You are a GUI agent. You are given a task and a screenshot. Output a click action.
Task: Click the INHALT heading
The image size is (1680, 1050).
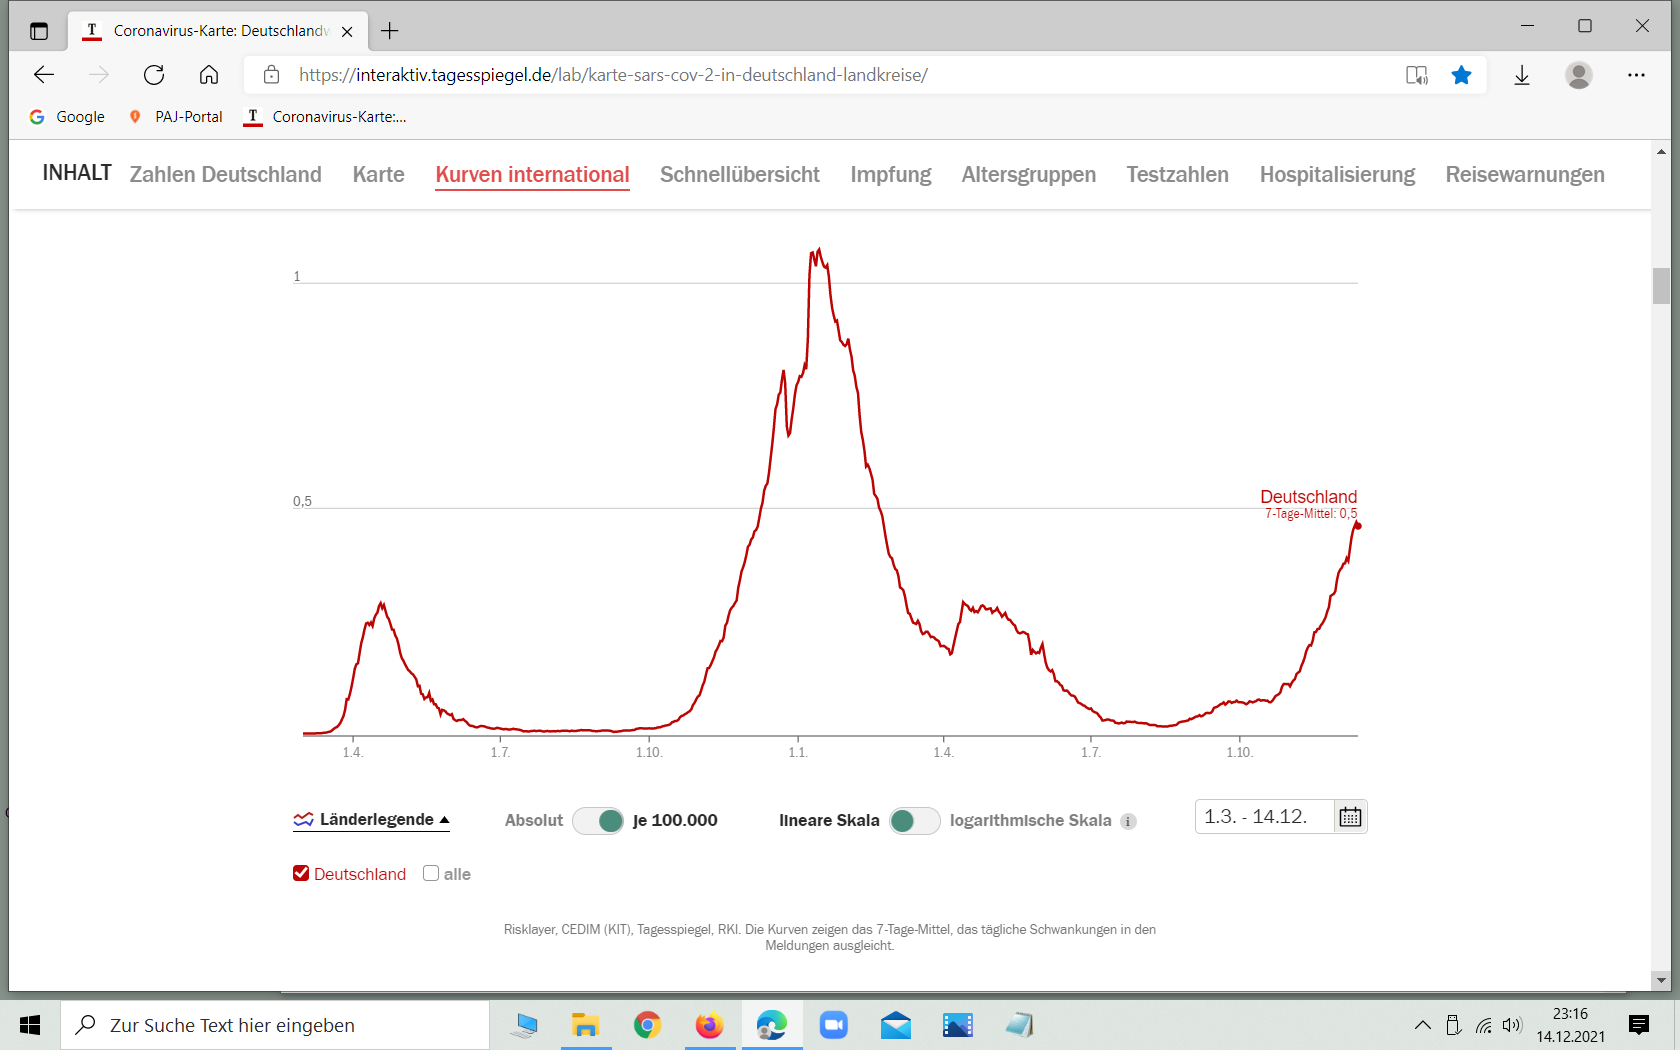point(77,173)
